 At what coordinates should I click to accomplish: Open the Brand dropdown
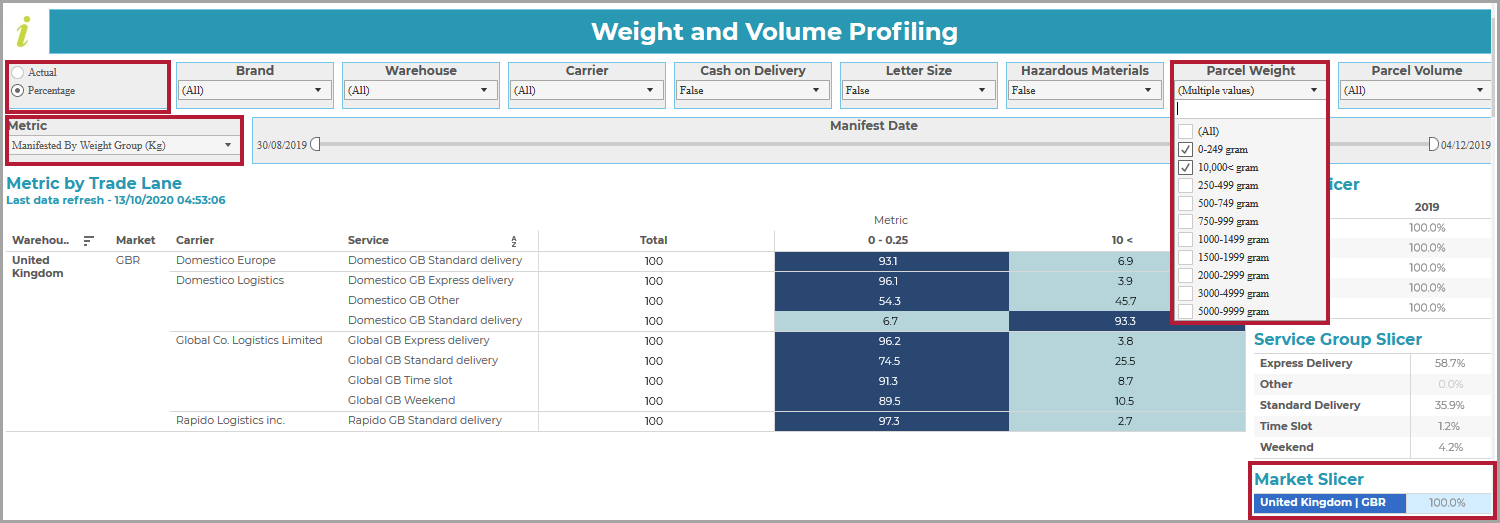coord(255,90)
